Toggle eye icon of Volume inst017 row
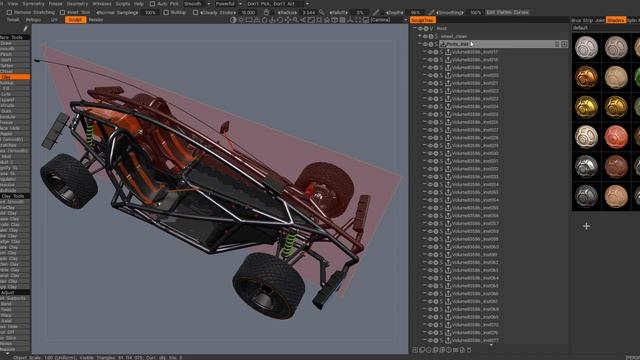Image resolution: width=640 pixels, height=360 pixels. [430, 52]
